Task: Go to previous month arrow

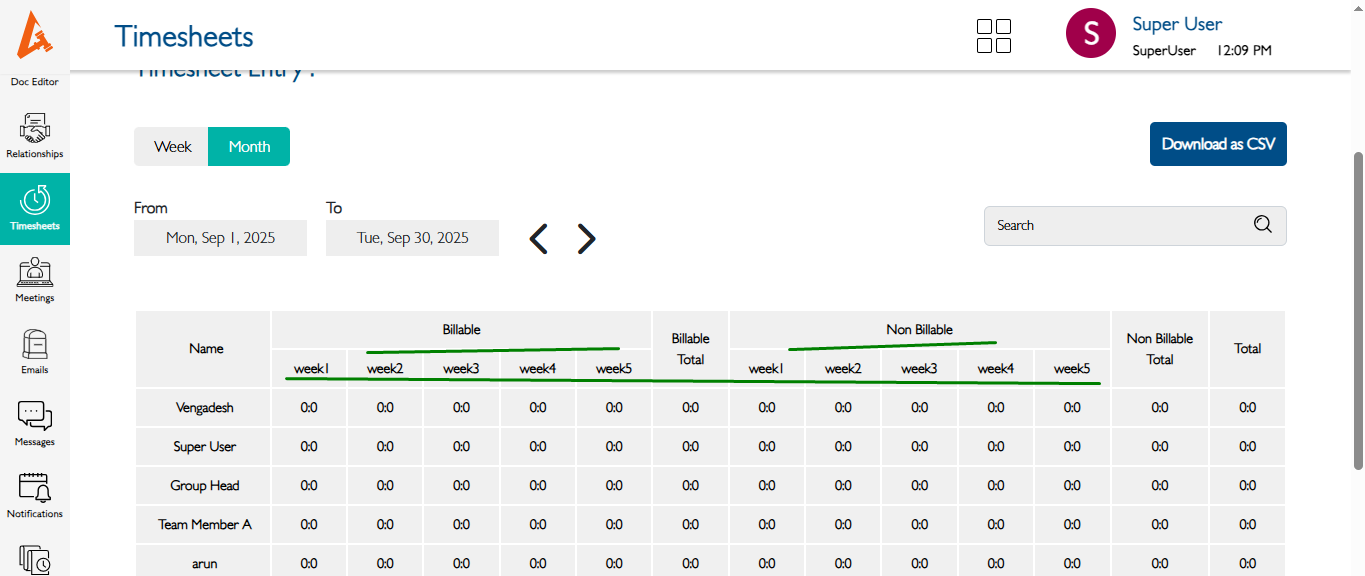Action: 538,239
